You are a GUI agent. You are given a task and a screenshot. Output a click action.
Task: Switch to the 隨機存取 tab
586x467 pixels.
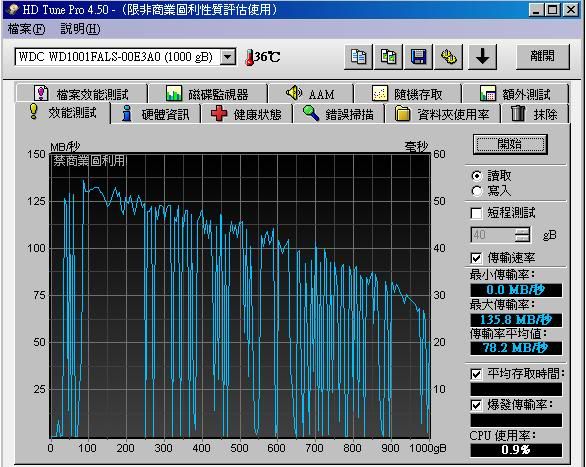tap(407, 94)
